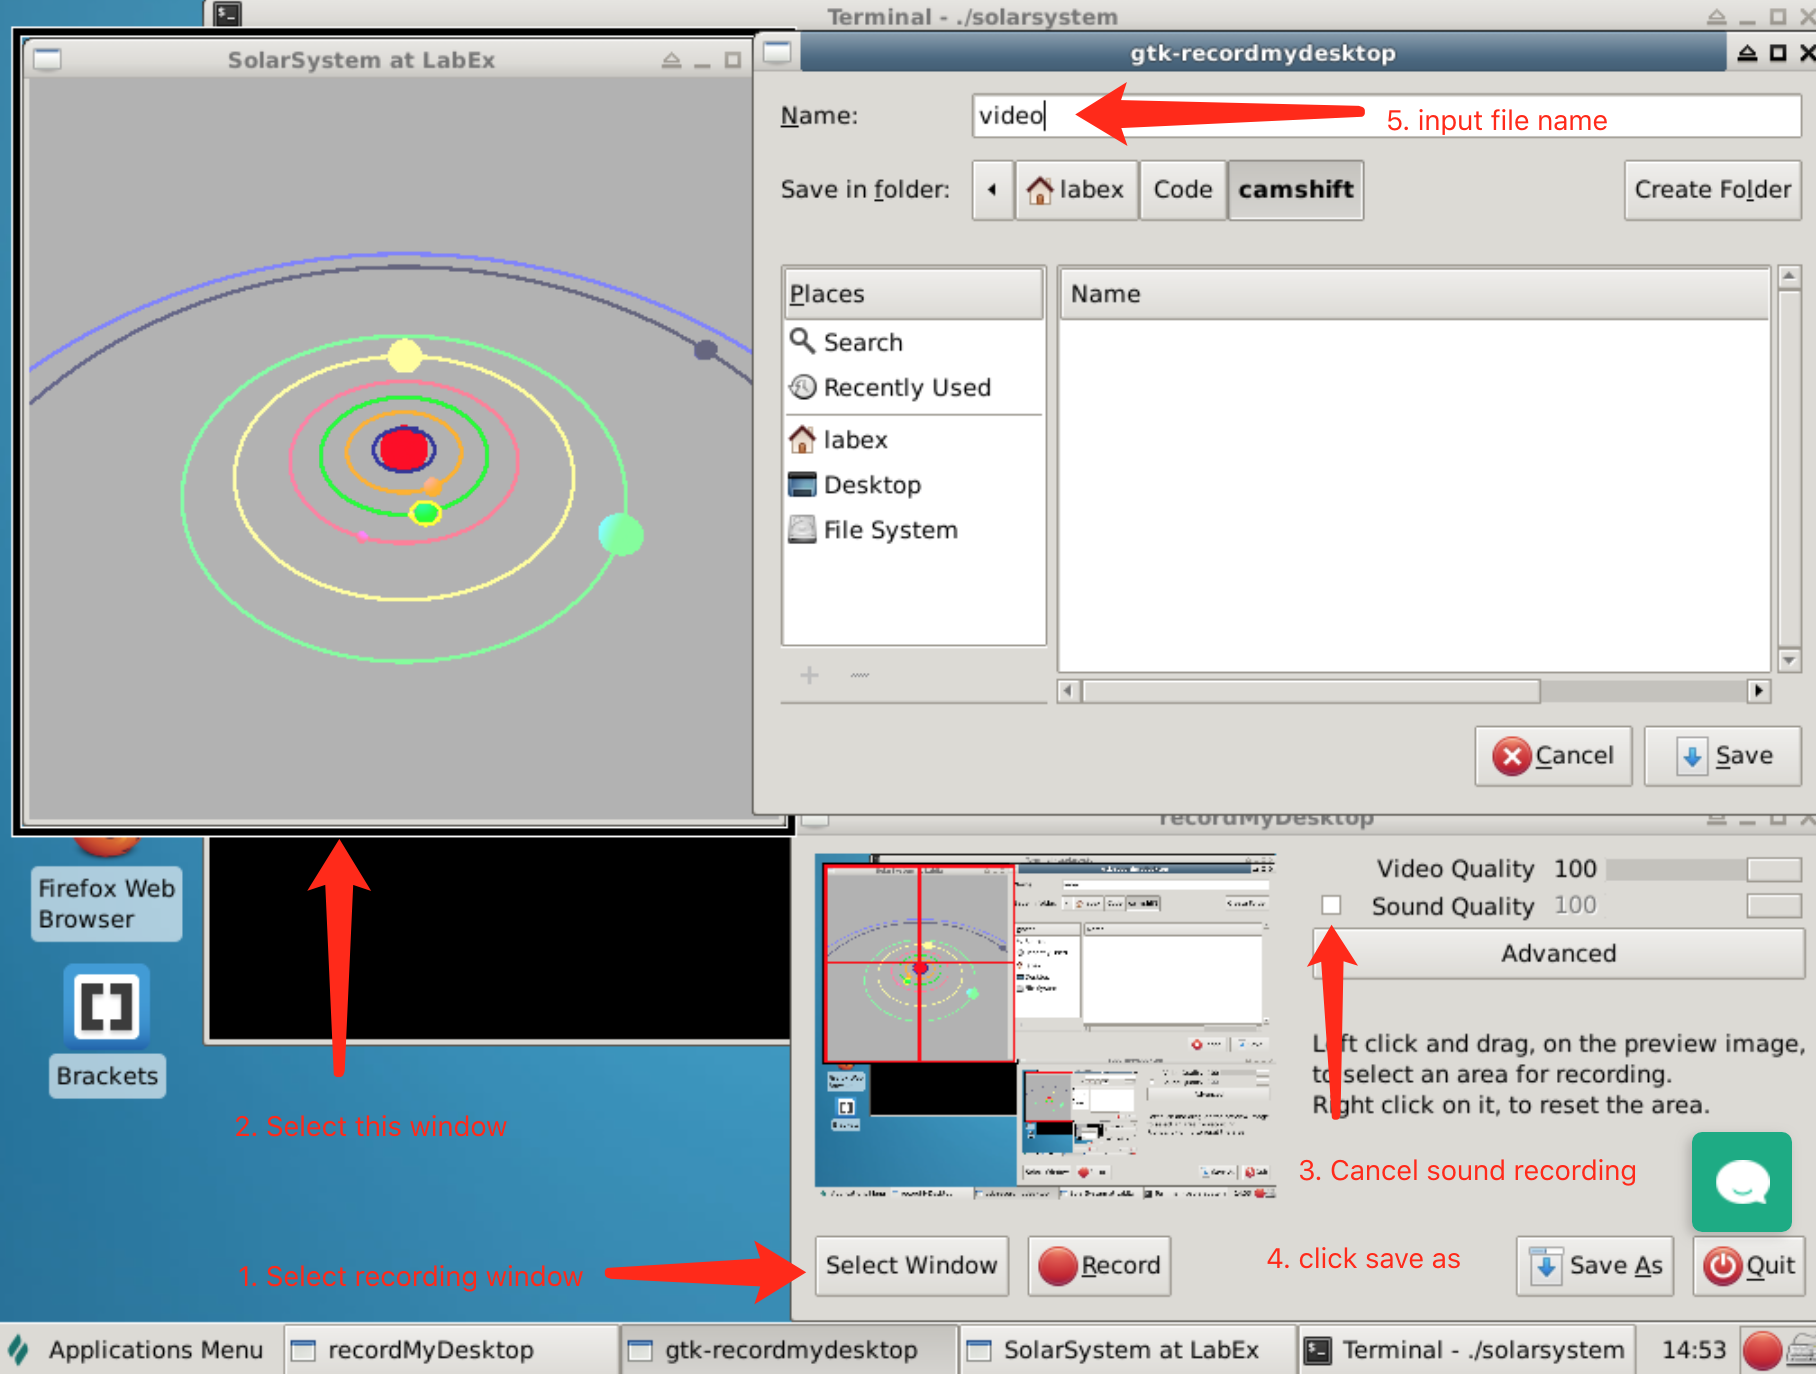Select File System in Places sidebar

click(889, 530)
